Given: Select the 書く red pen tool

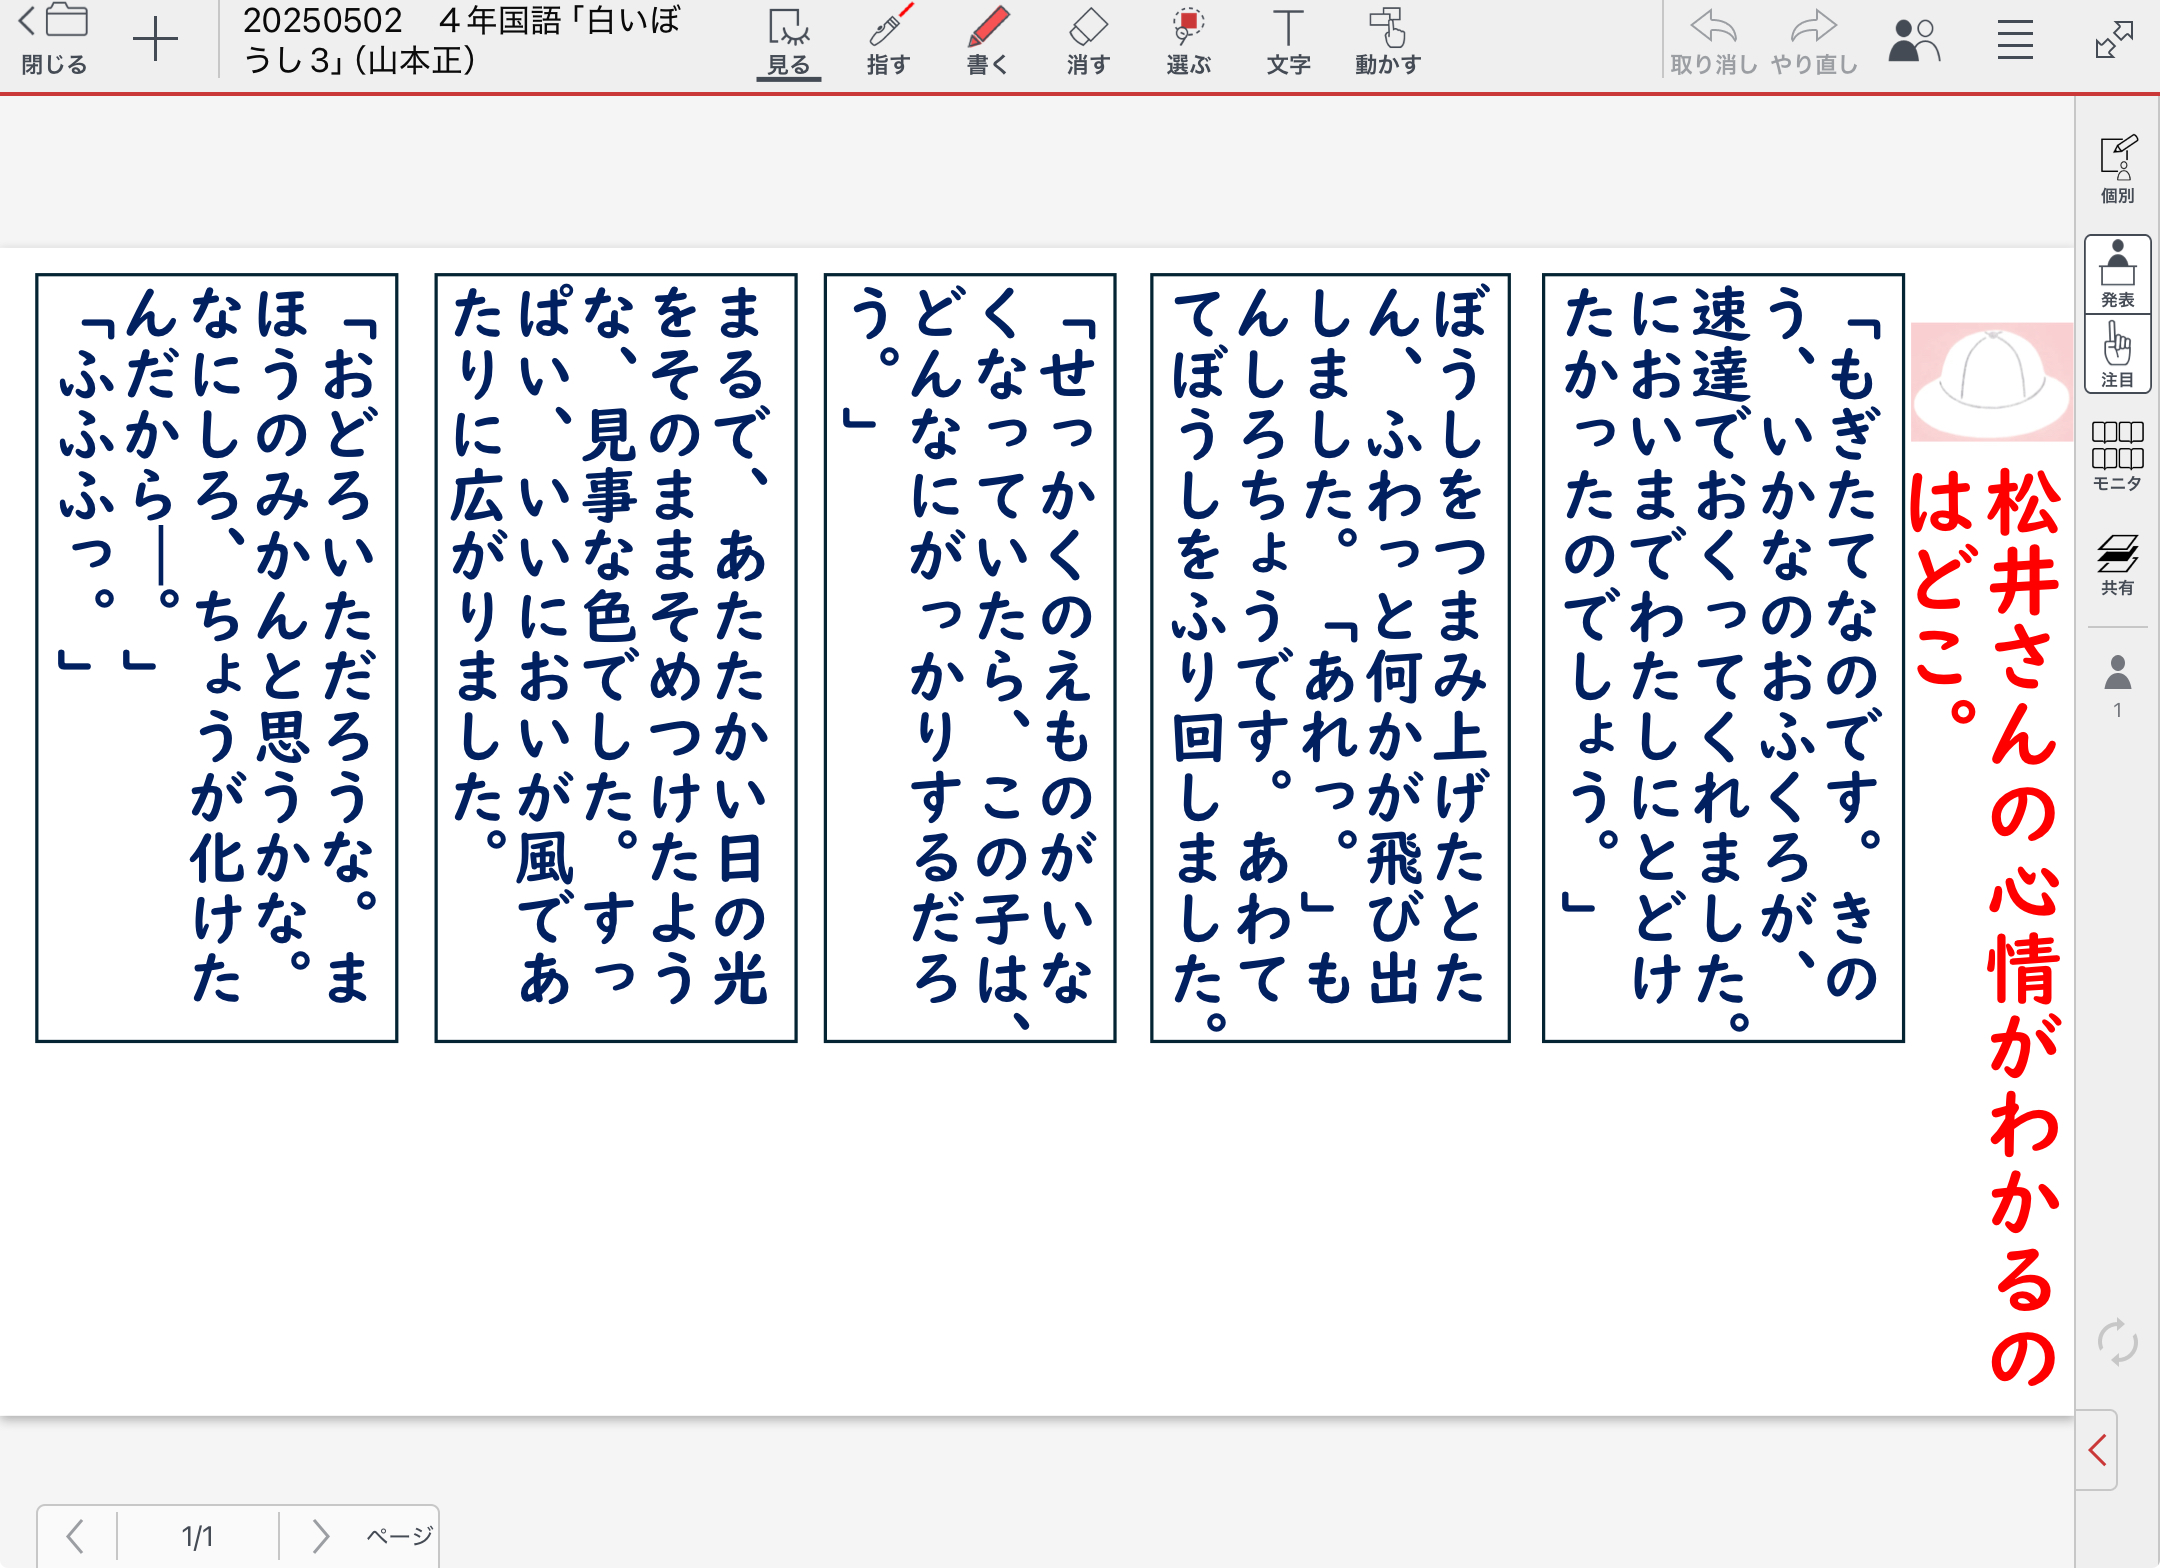Looking at the screenshot, I should (x=988, y=42).
